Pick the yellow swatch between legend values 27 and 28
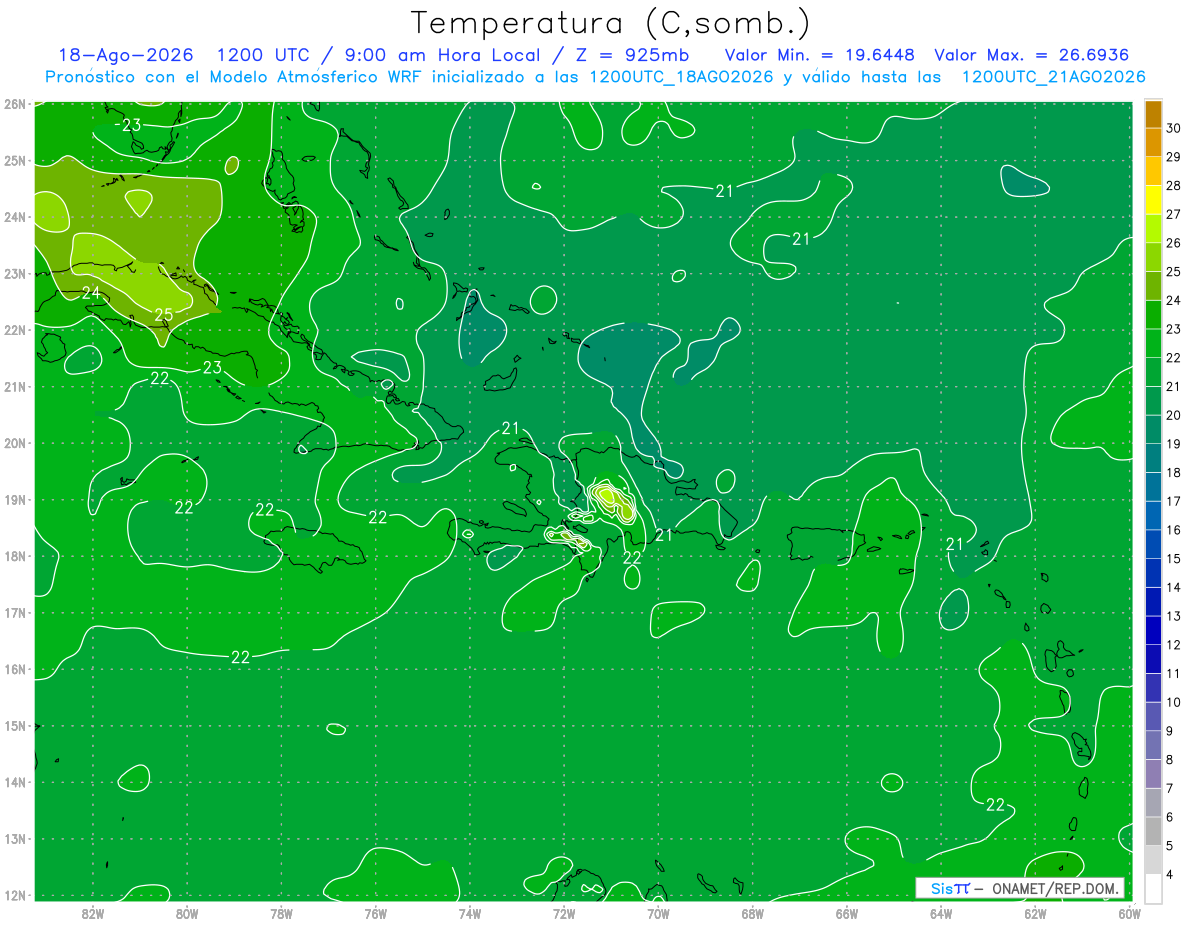Screen dimensions: 1200x927 click(x=1153, y=200)
